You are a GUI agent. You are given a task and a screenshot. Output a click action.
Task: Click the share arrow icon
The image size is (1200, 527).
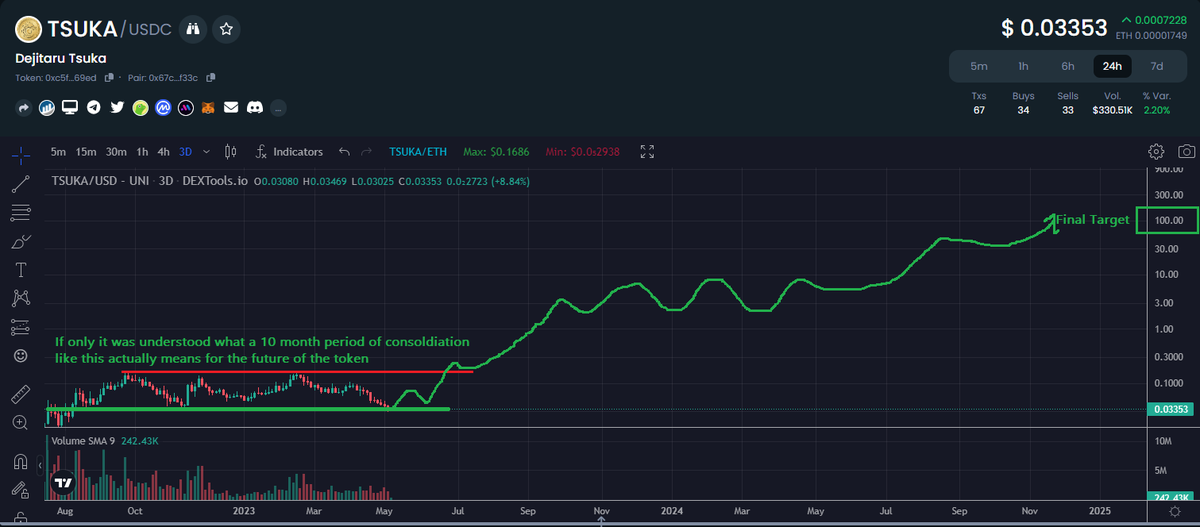23,107
